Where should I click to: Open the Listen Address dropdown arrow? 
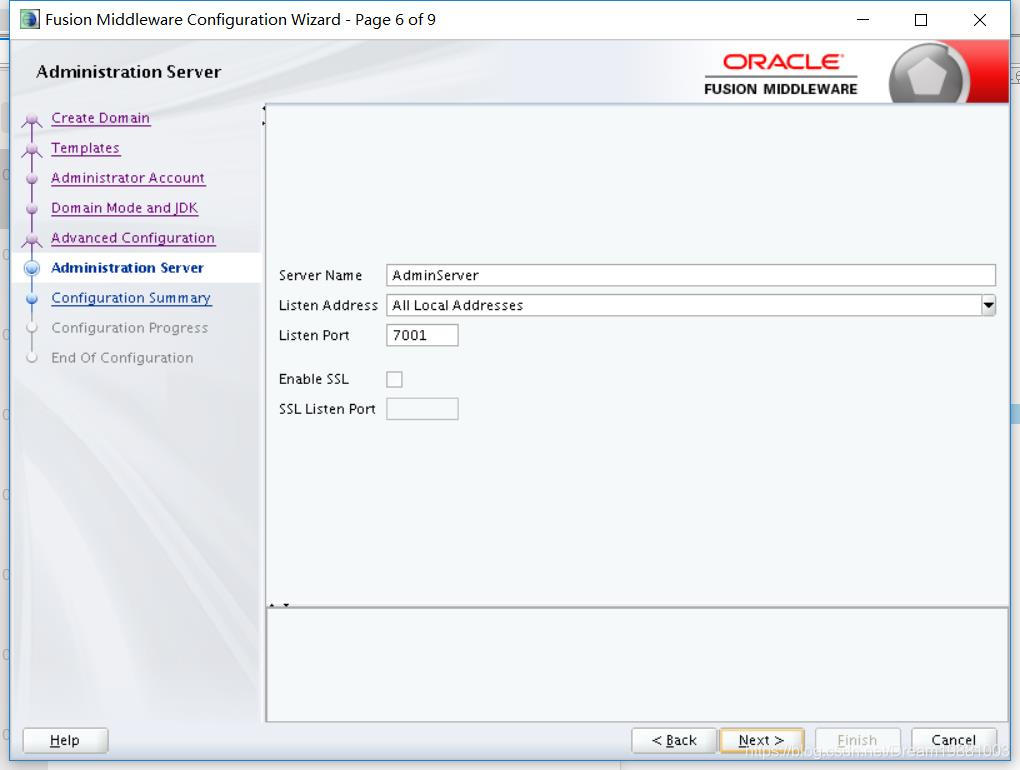pos(988,305)
